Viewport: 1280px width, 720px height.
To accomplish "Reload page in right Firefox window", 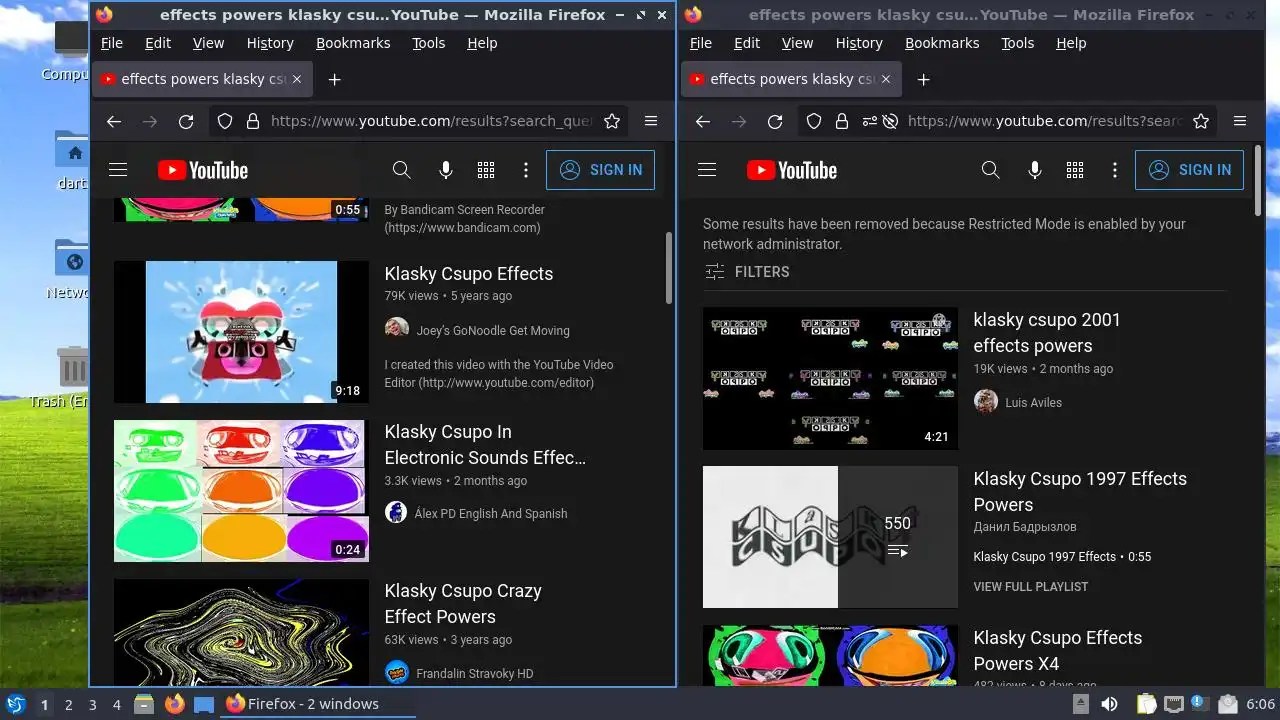I will (775, 121).
